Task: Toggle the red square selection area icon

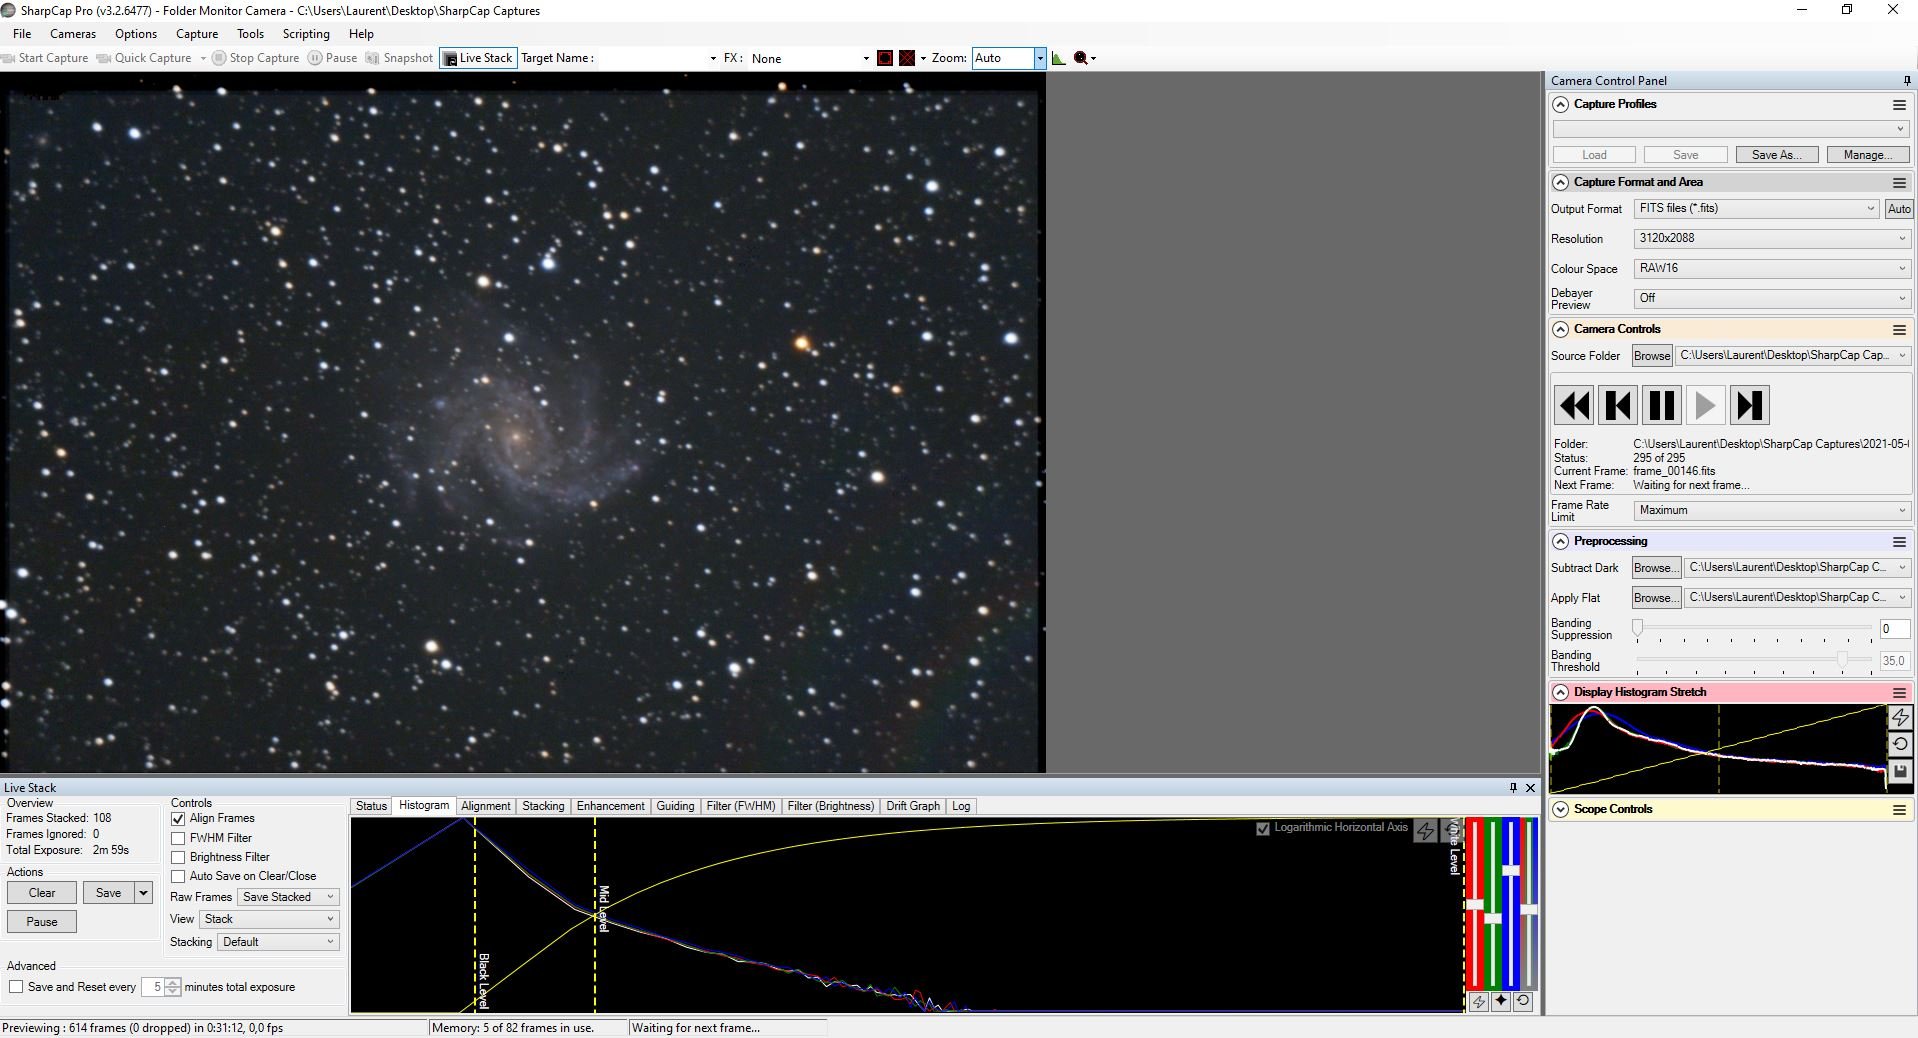Action: click(885, 58)
